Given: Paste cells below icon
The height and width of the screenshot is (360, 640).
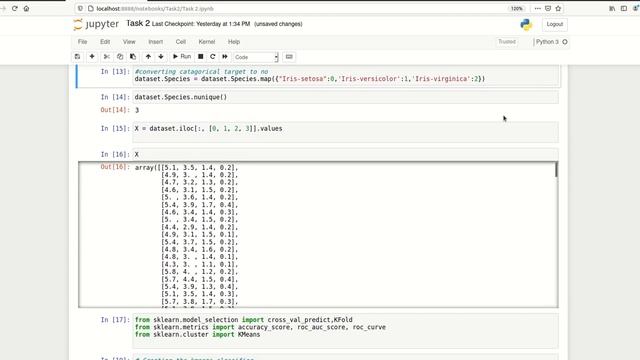Looking at the screenshot, I should pos(133,57).
